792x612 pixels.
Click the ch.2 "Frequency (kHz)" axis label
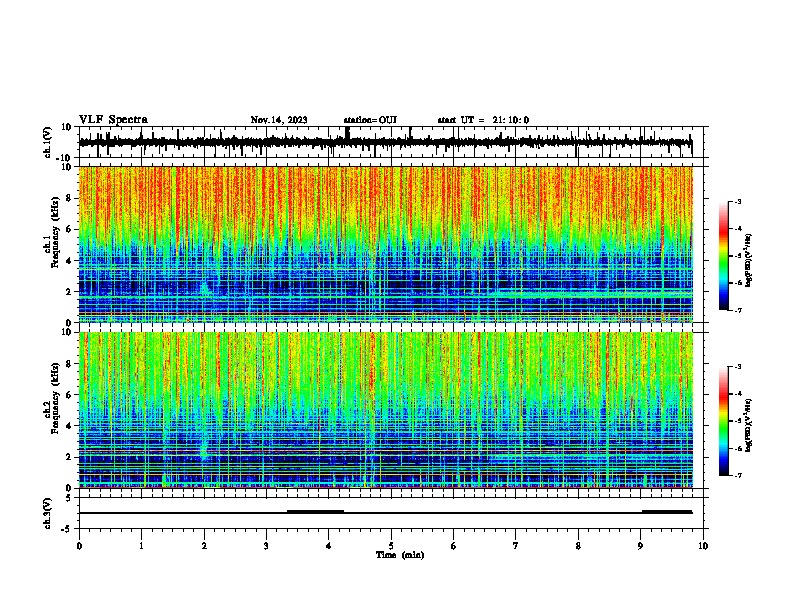click(x=55, y=398)
